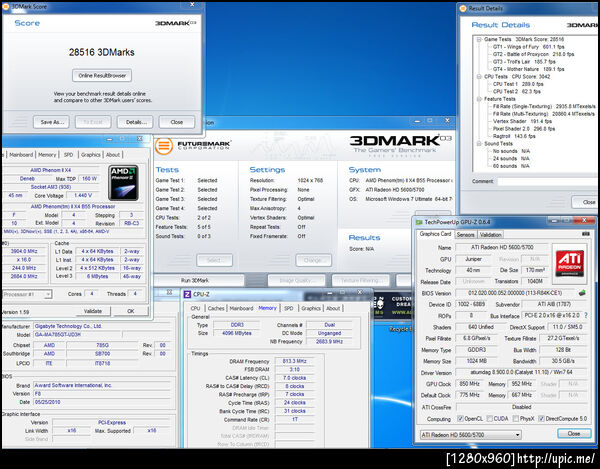Click the Select... button under Tests
Screen dimensions: 600x469
(x=214, y=260)
